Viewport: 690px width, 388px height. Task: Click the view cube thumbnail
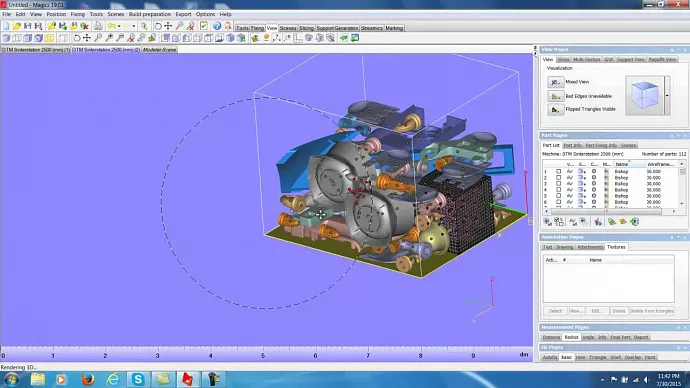[x=645, y=95]
